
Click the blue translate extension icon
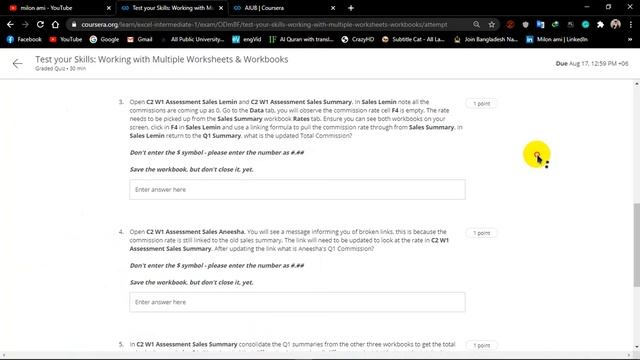[540, 24]
